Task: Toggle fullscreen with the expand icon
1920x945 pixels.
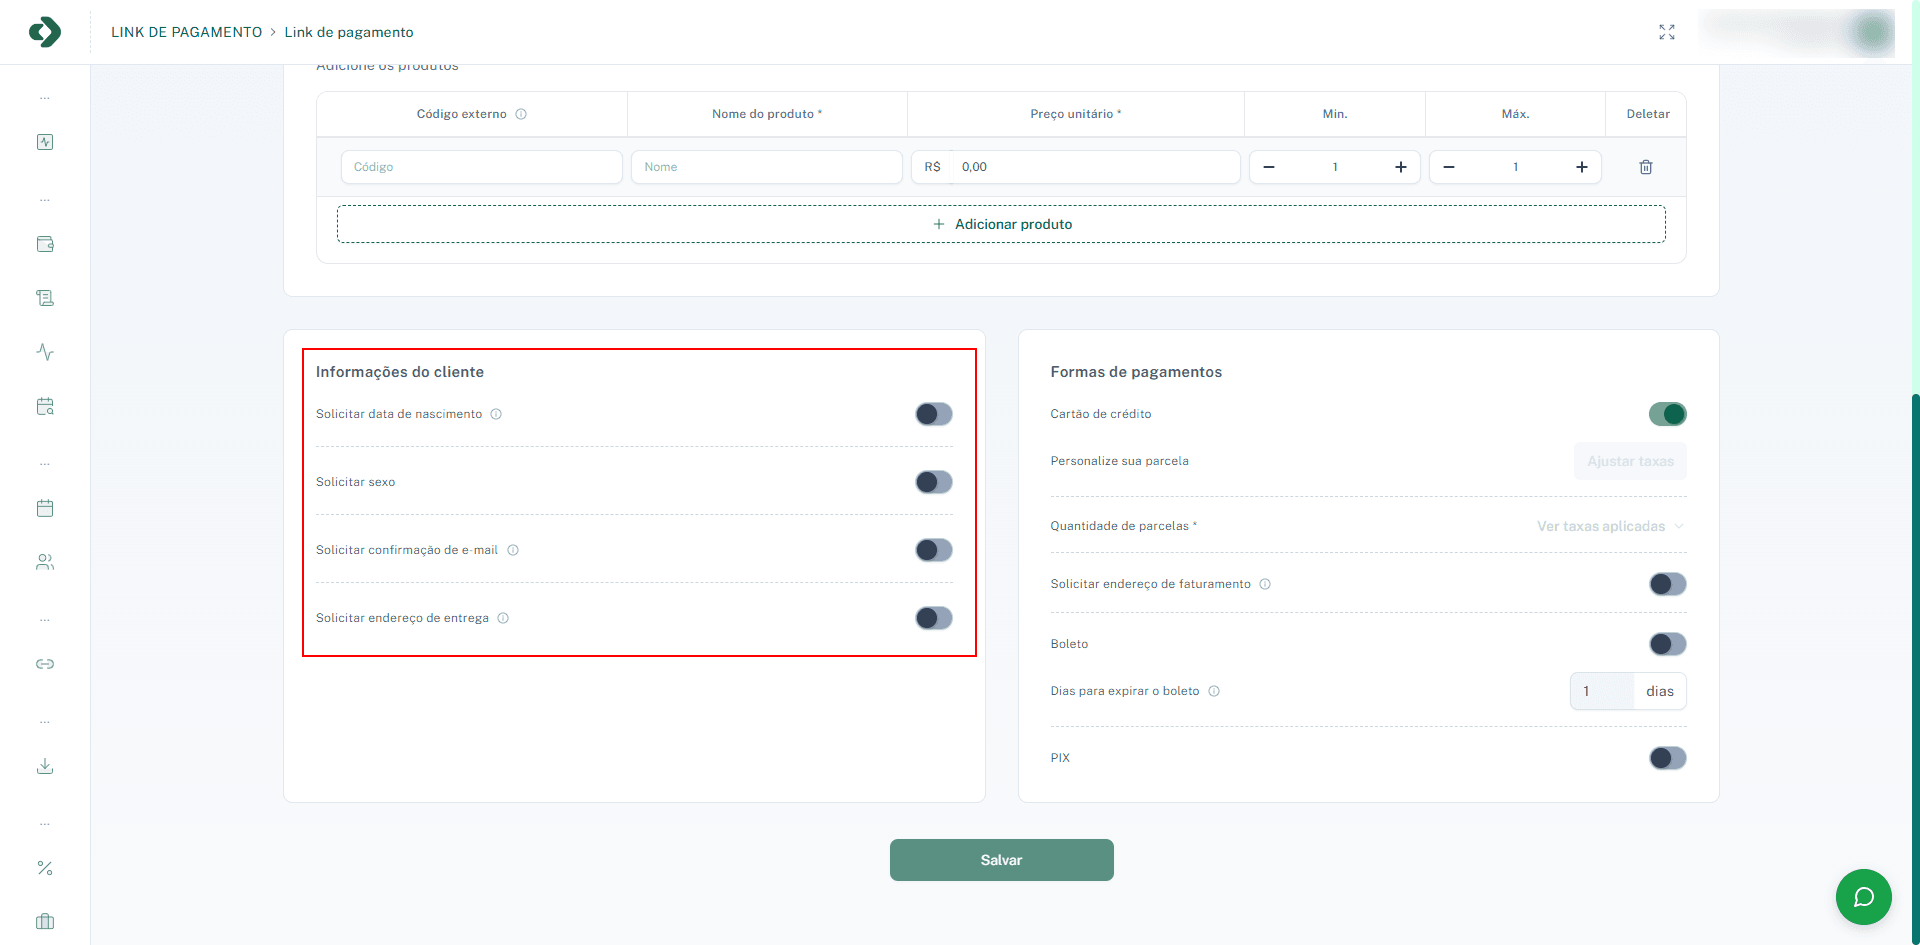Action: tap(1667, 32)
